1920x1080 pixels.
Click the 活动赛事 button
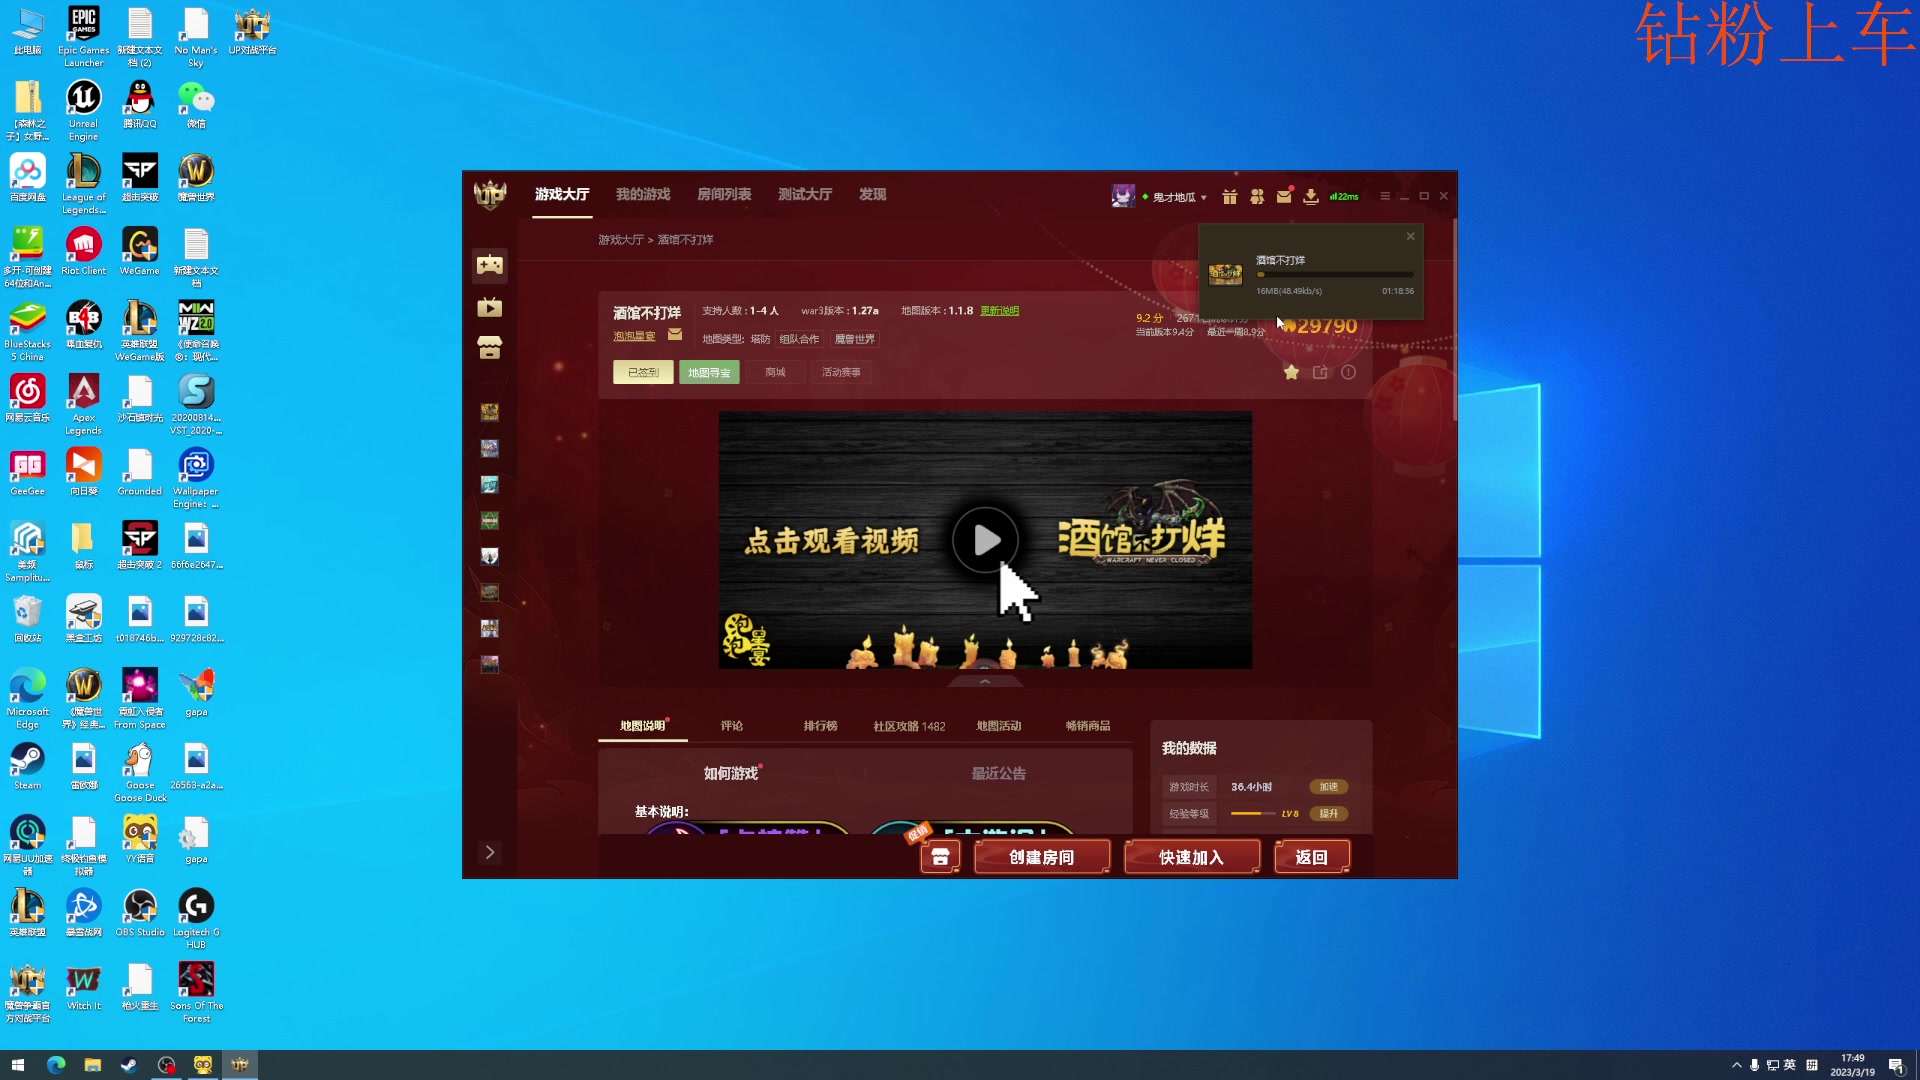tap(842, 372)
